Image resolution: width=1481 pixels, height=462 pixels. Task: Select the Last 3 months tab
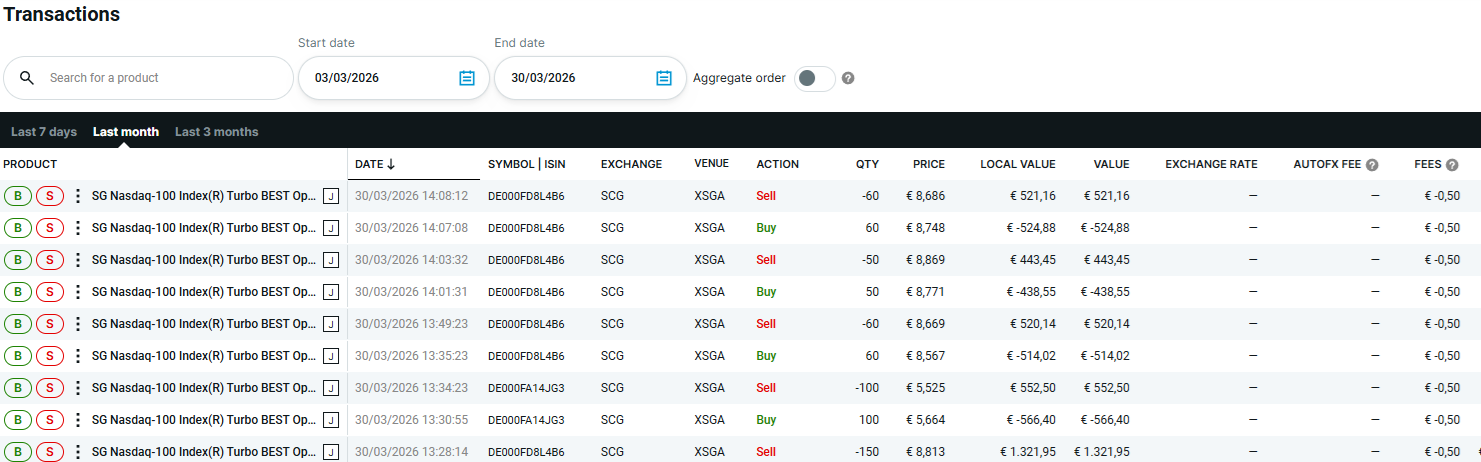[217, 132]
